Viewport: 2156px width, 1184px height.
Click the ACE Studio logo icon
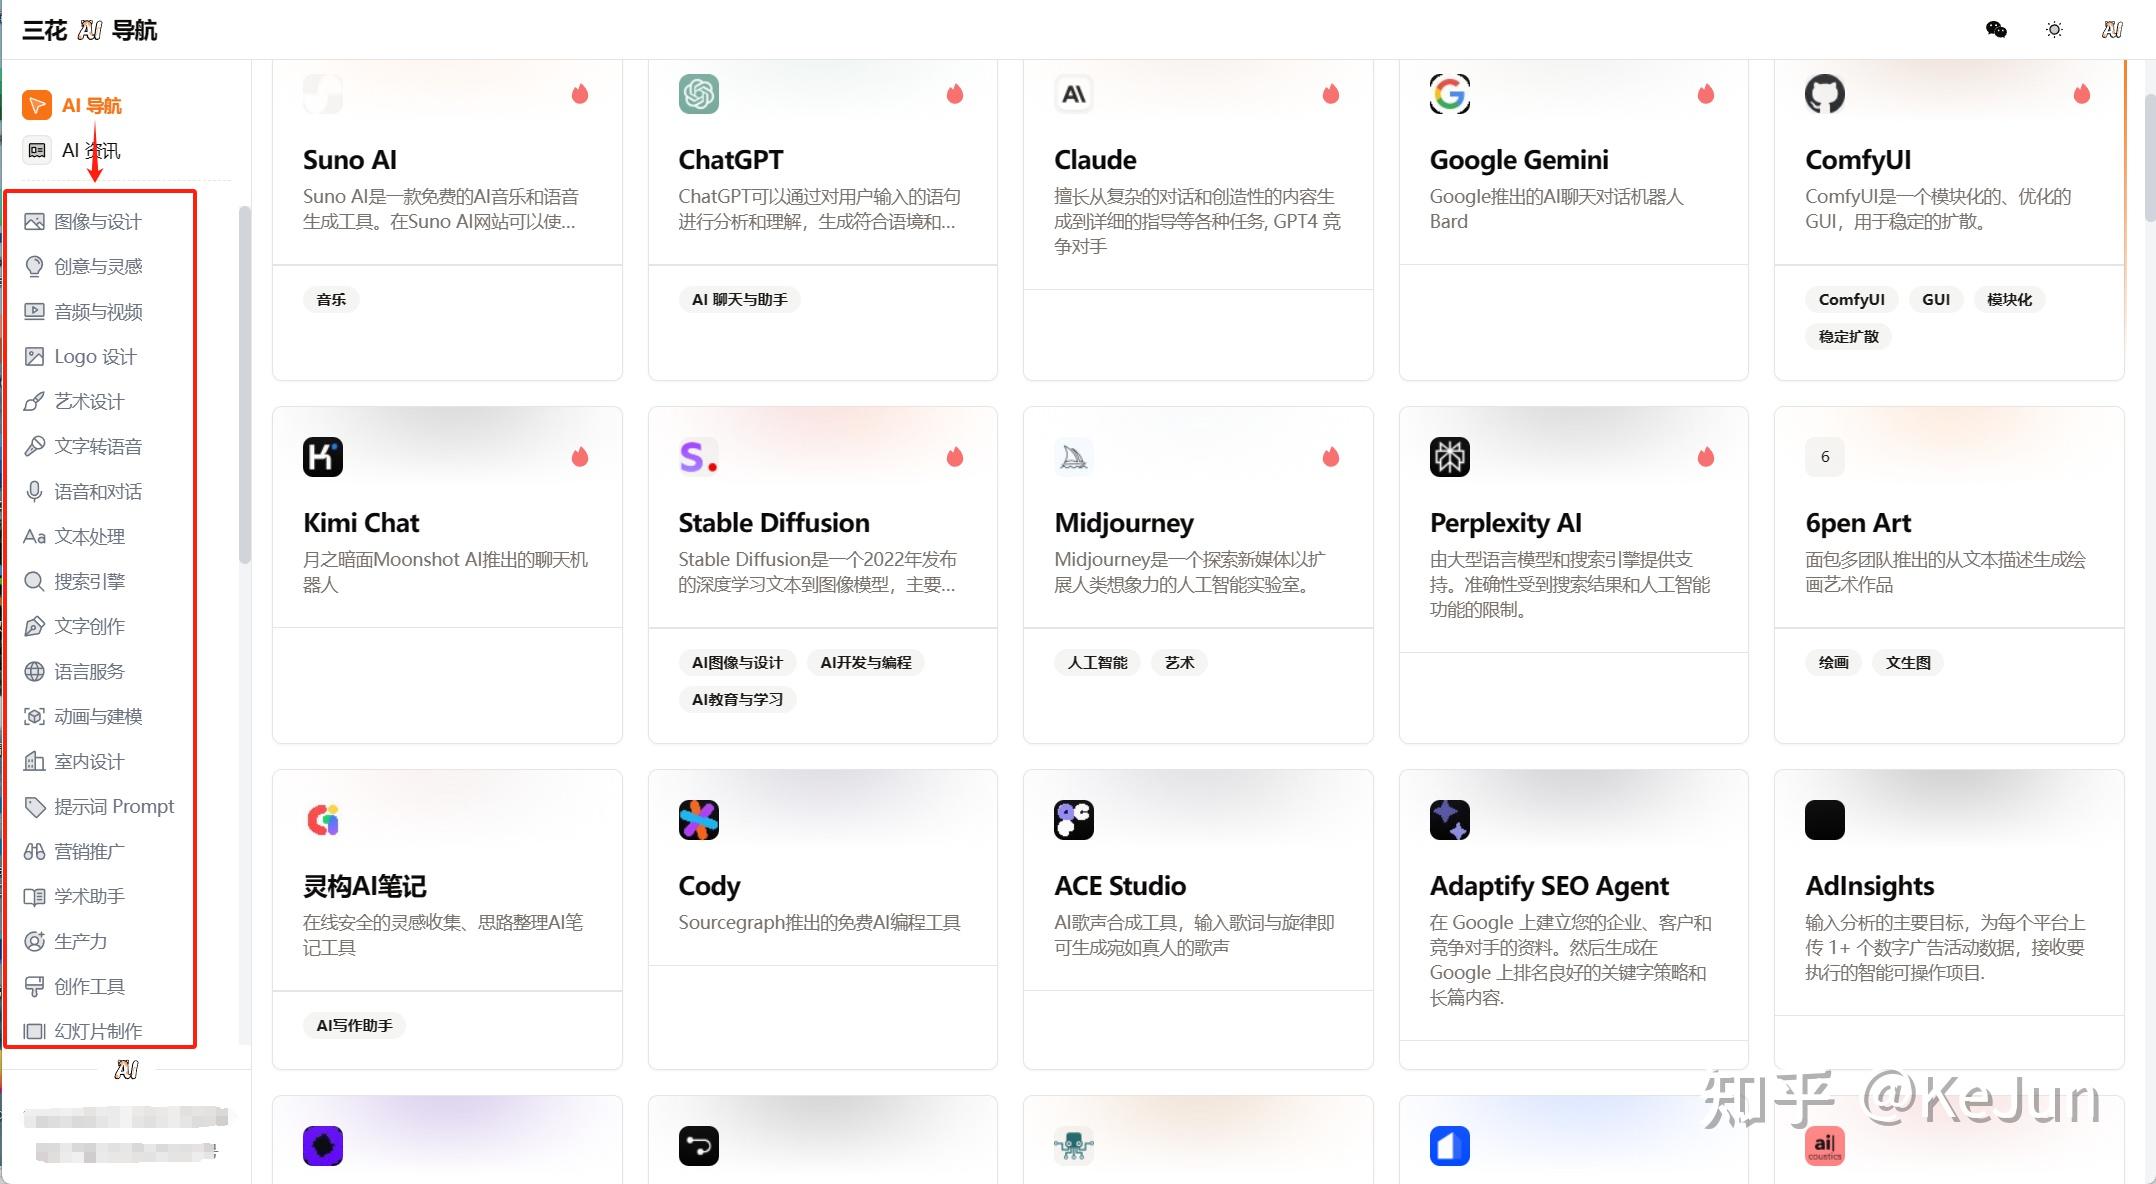1074,820
